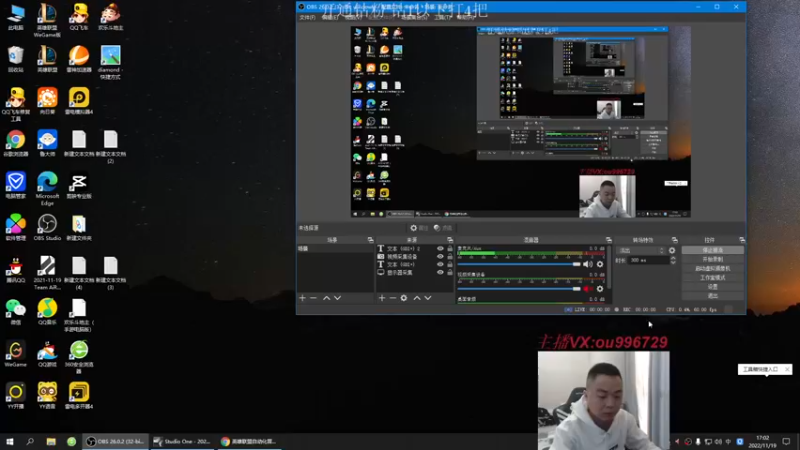Pop out the 转场特效 dock panel
Image resolution: width=800 pixels, height=450 pixels.
(674, 240)
